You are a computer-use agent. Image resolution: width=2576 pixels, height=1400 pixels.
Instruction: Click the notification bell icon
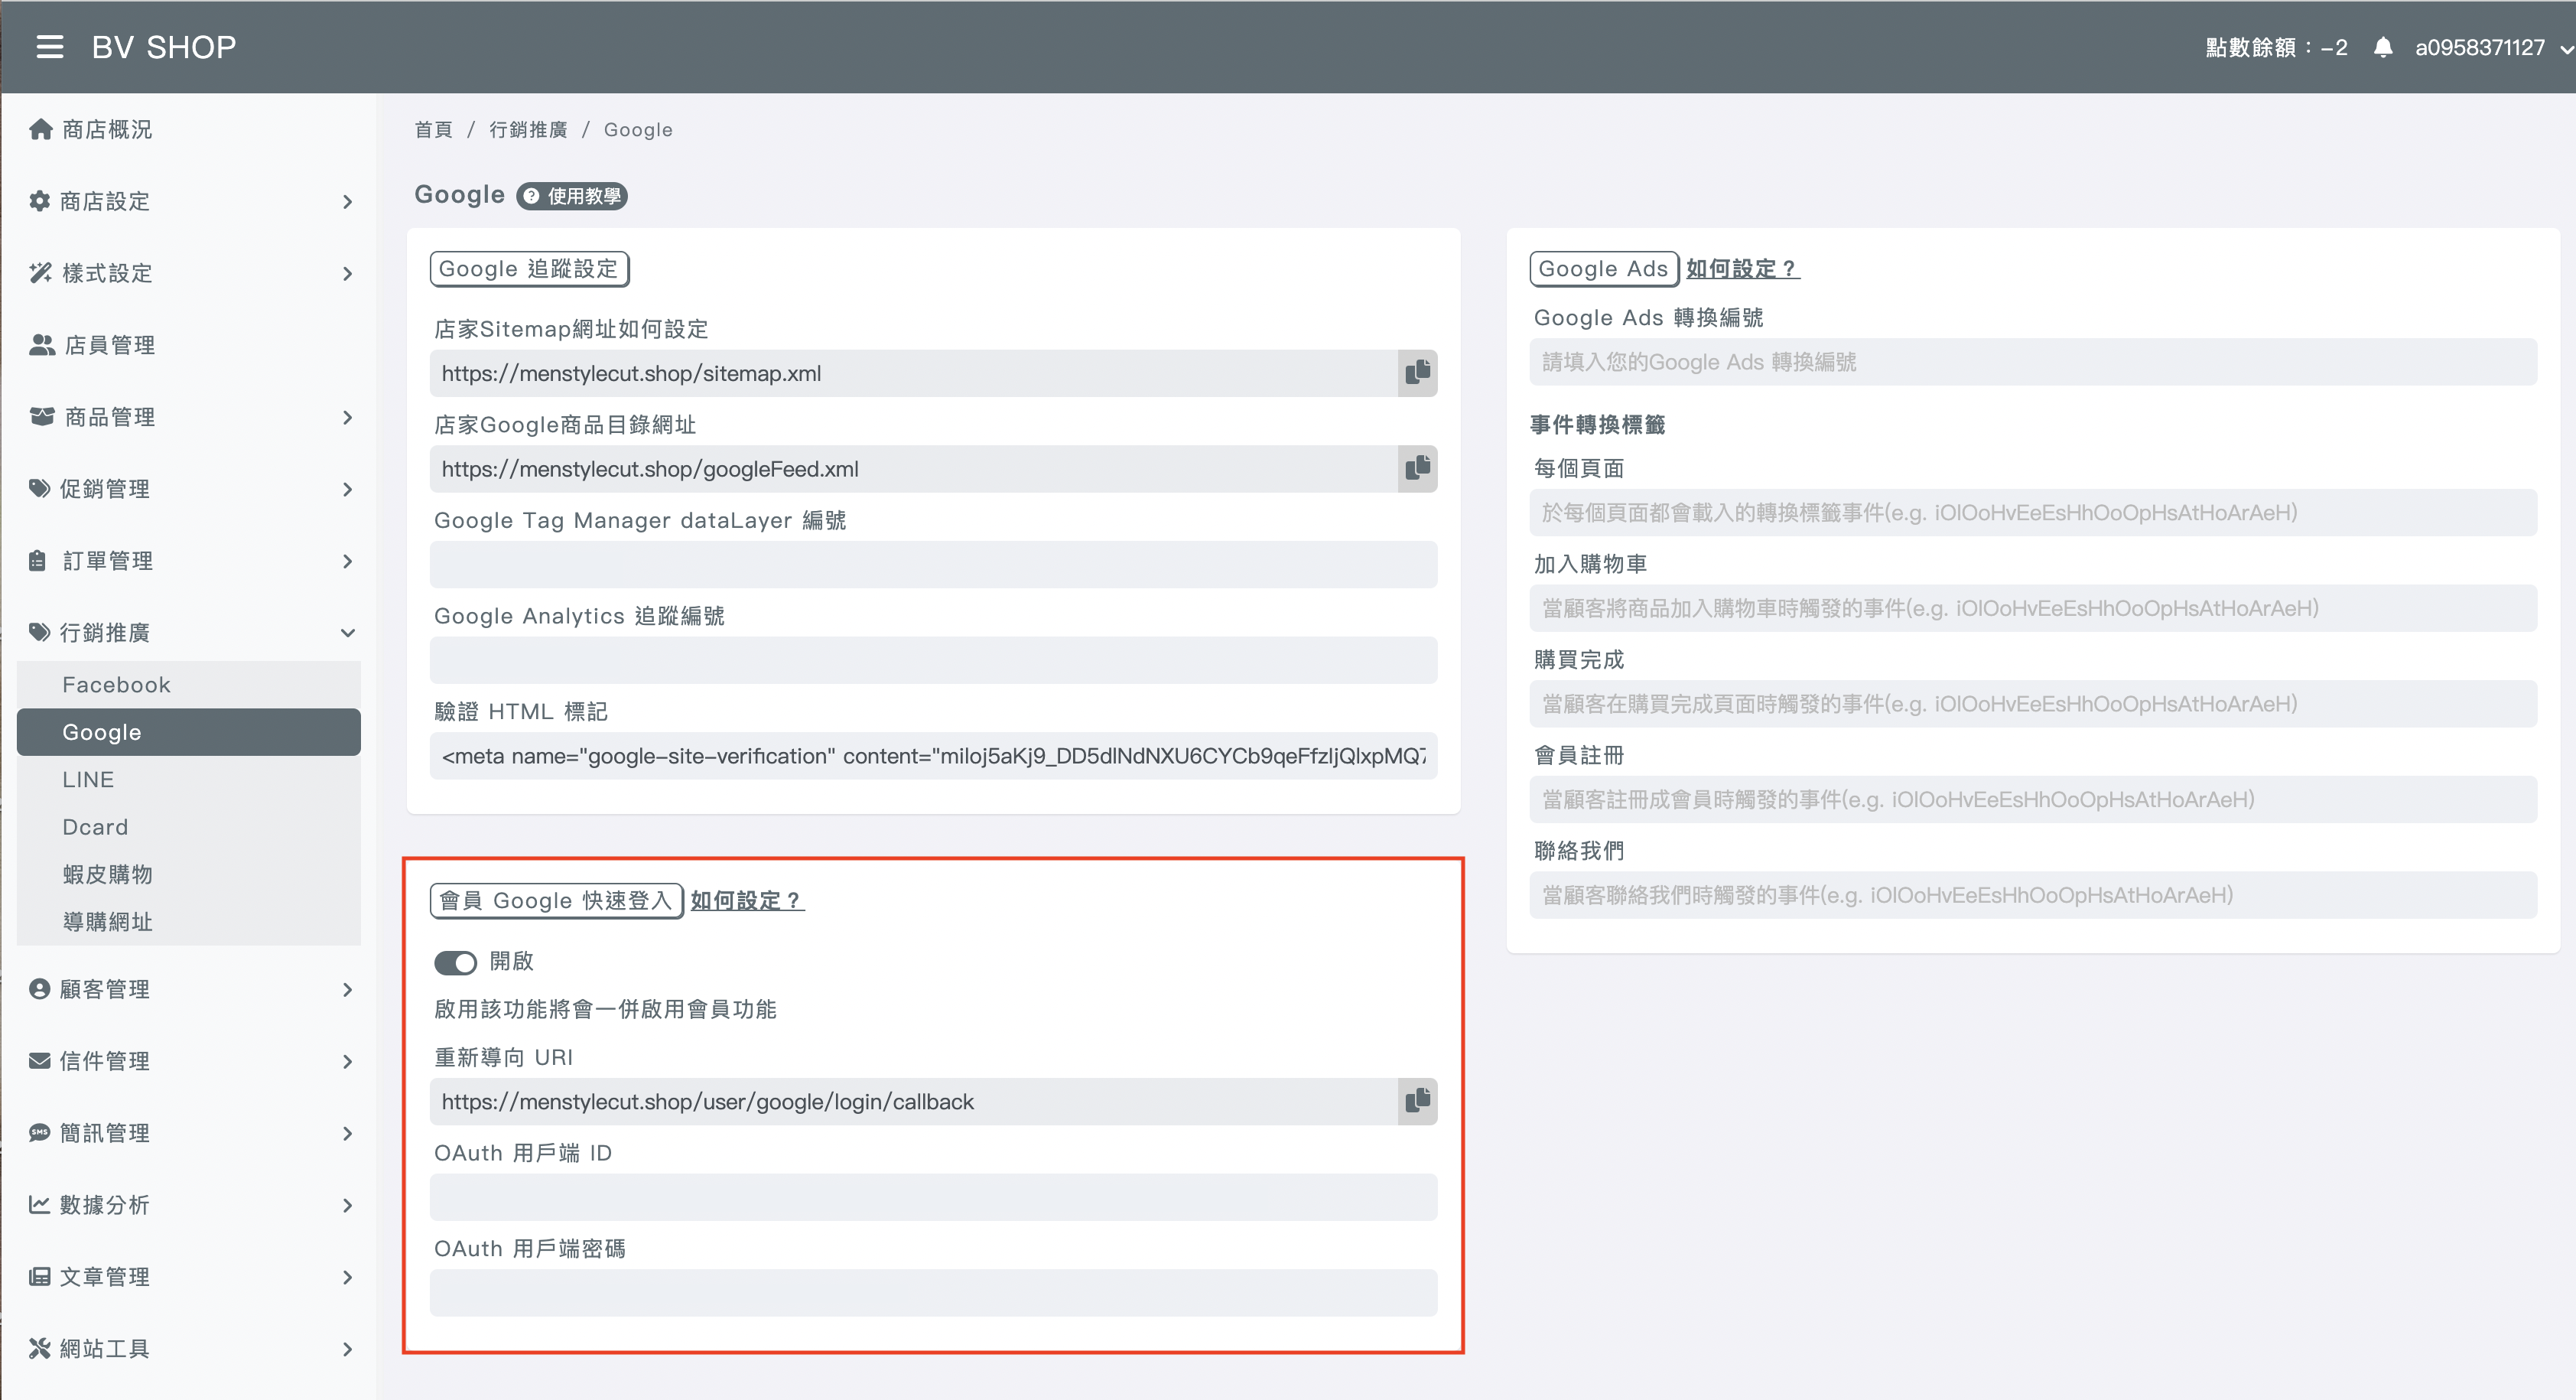point(2383,47)
